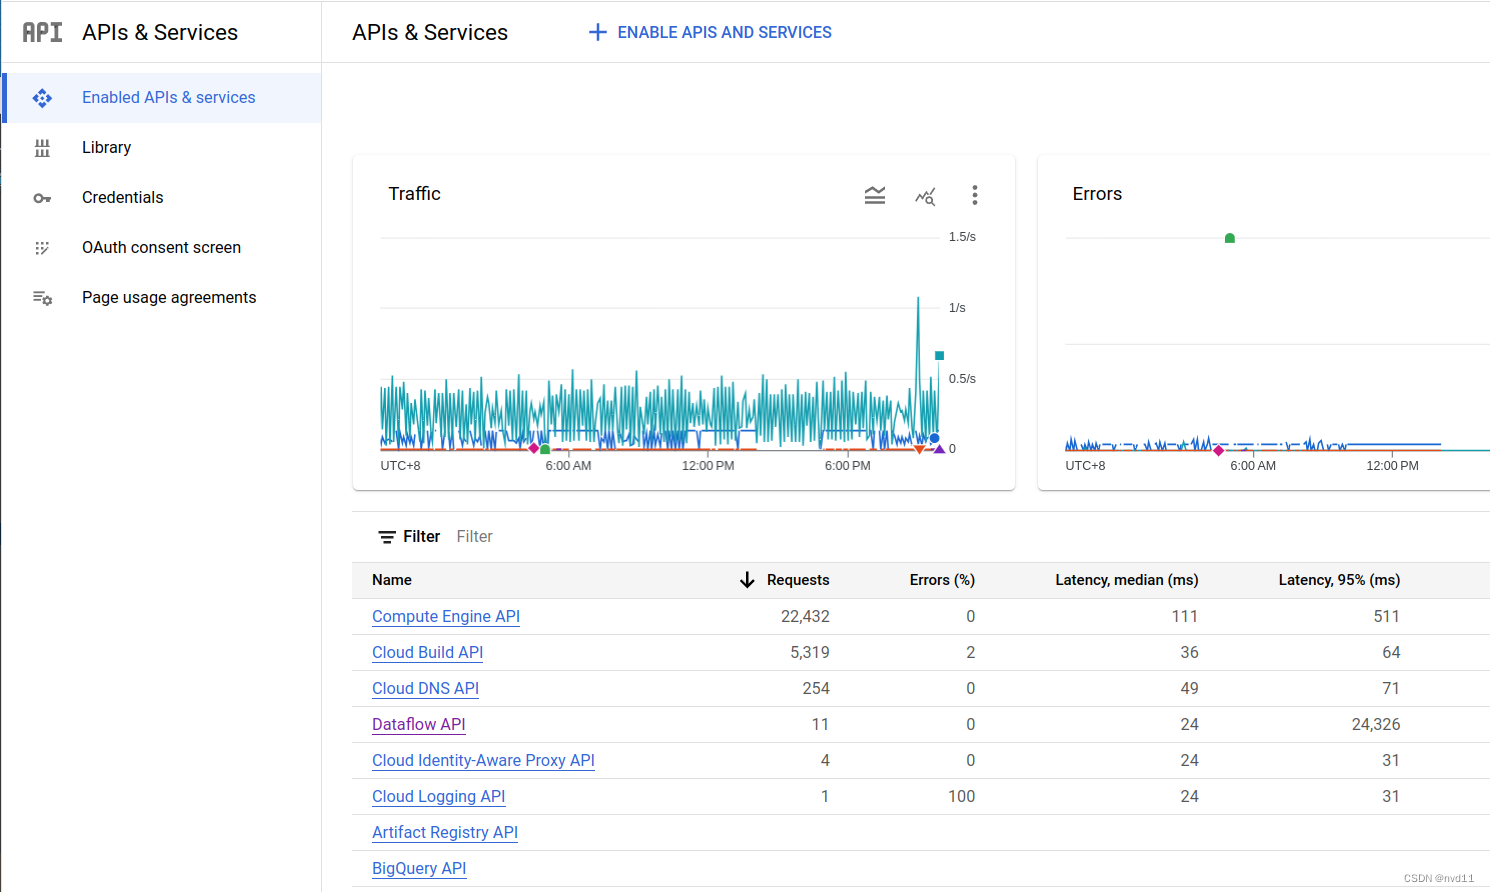Open Credentials in sidebar
Screen dimensions: 1490x892
coord(161,198)
